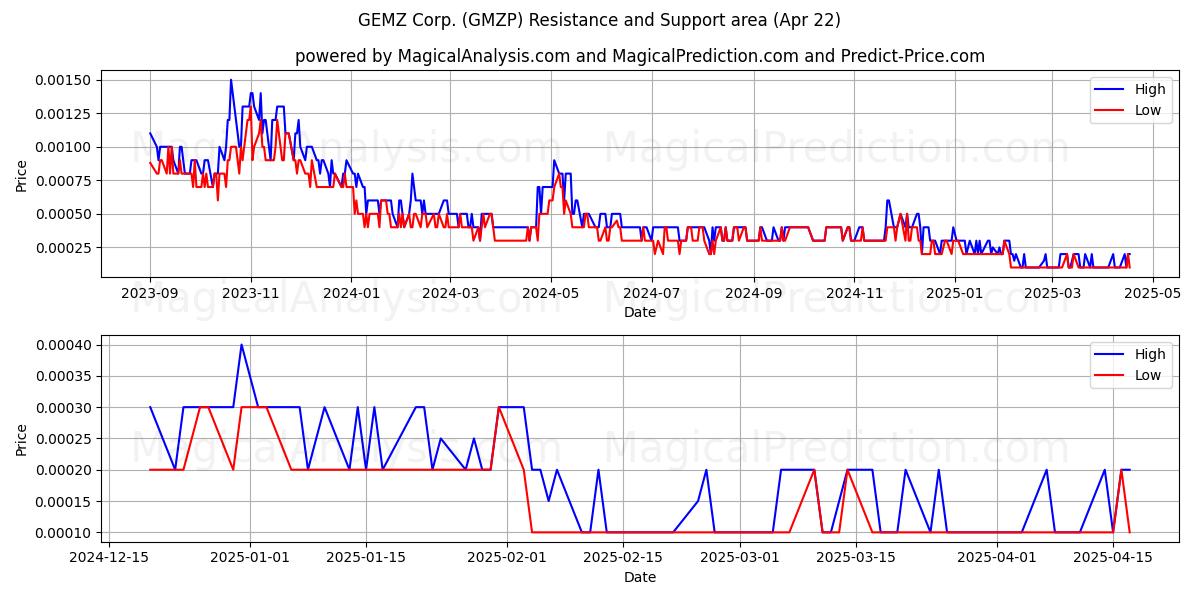The image size is (1200, 600).
Task: Click the '2023-09' date label on the top chart
Action: coord(150,293)
